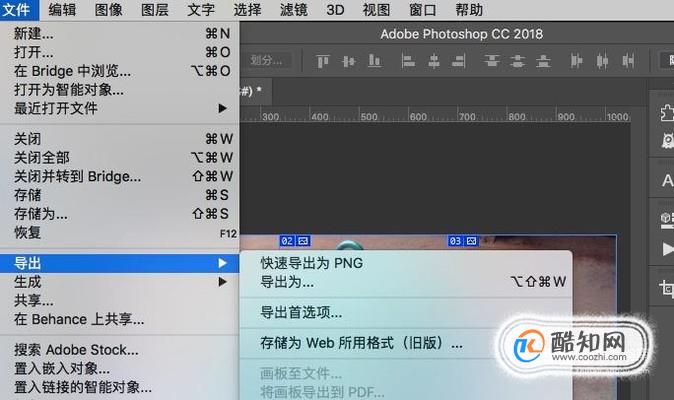The height and width of the screenshot is (400, 674).
Task: Select 打开为智能对象...
Action: [x=119, y=90]
